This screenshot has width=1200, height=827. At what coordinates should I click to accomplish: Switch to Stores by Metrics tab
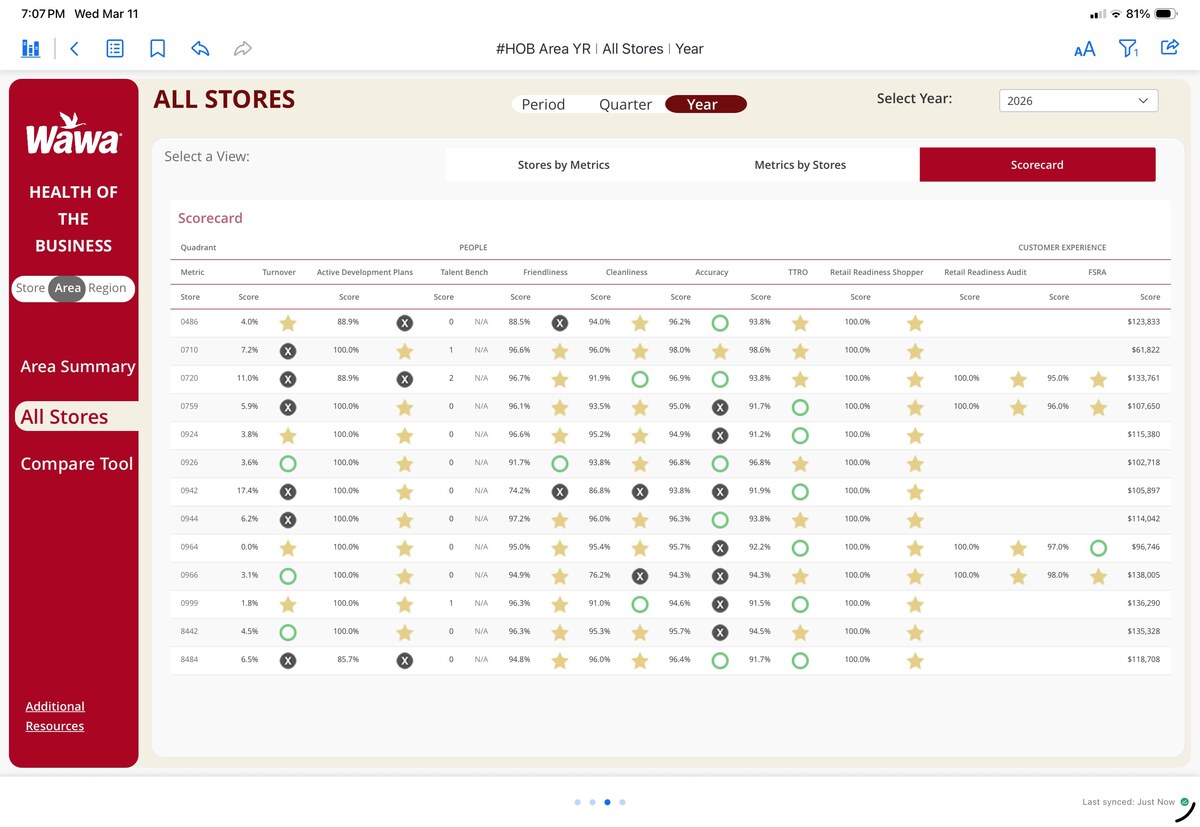[x=563, y=165]
